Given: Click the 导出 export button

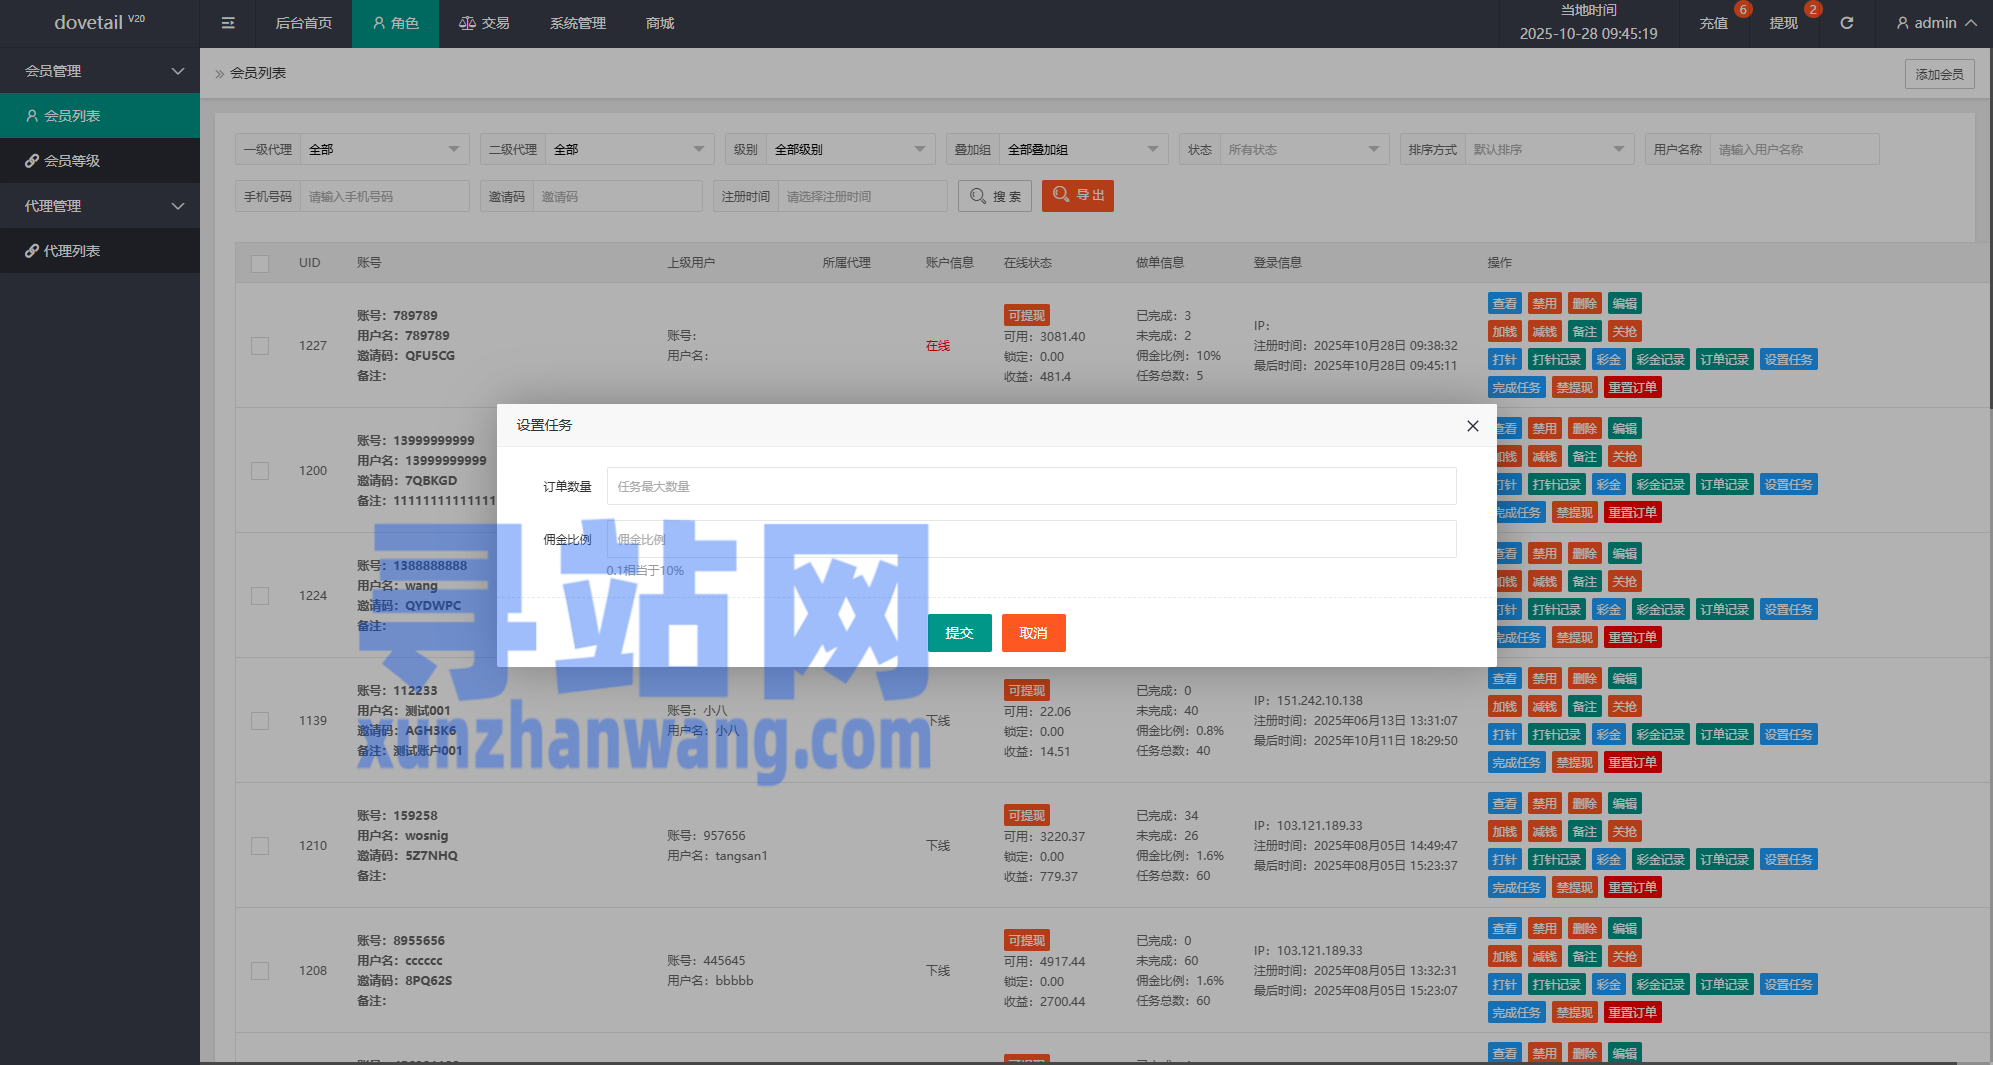Looking at the screenshot, I should pos(1077,196).
